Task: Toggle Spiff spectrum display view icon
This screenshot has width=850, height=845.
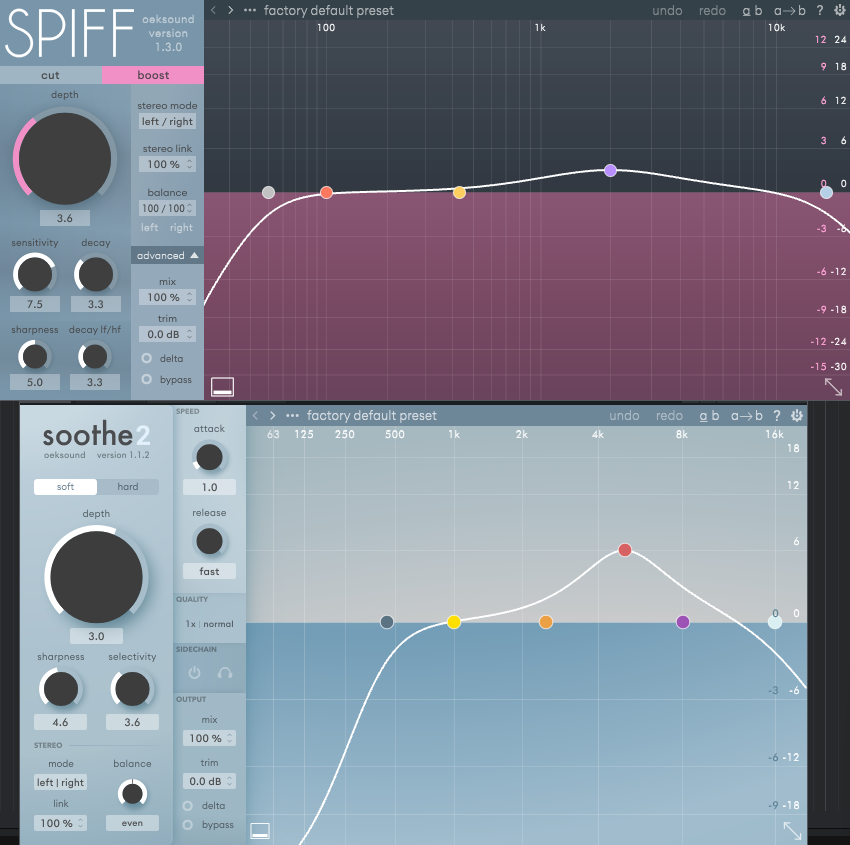Action: [222, 387]
